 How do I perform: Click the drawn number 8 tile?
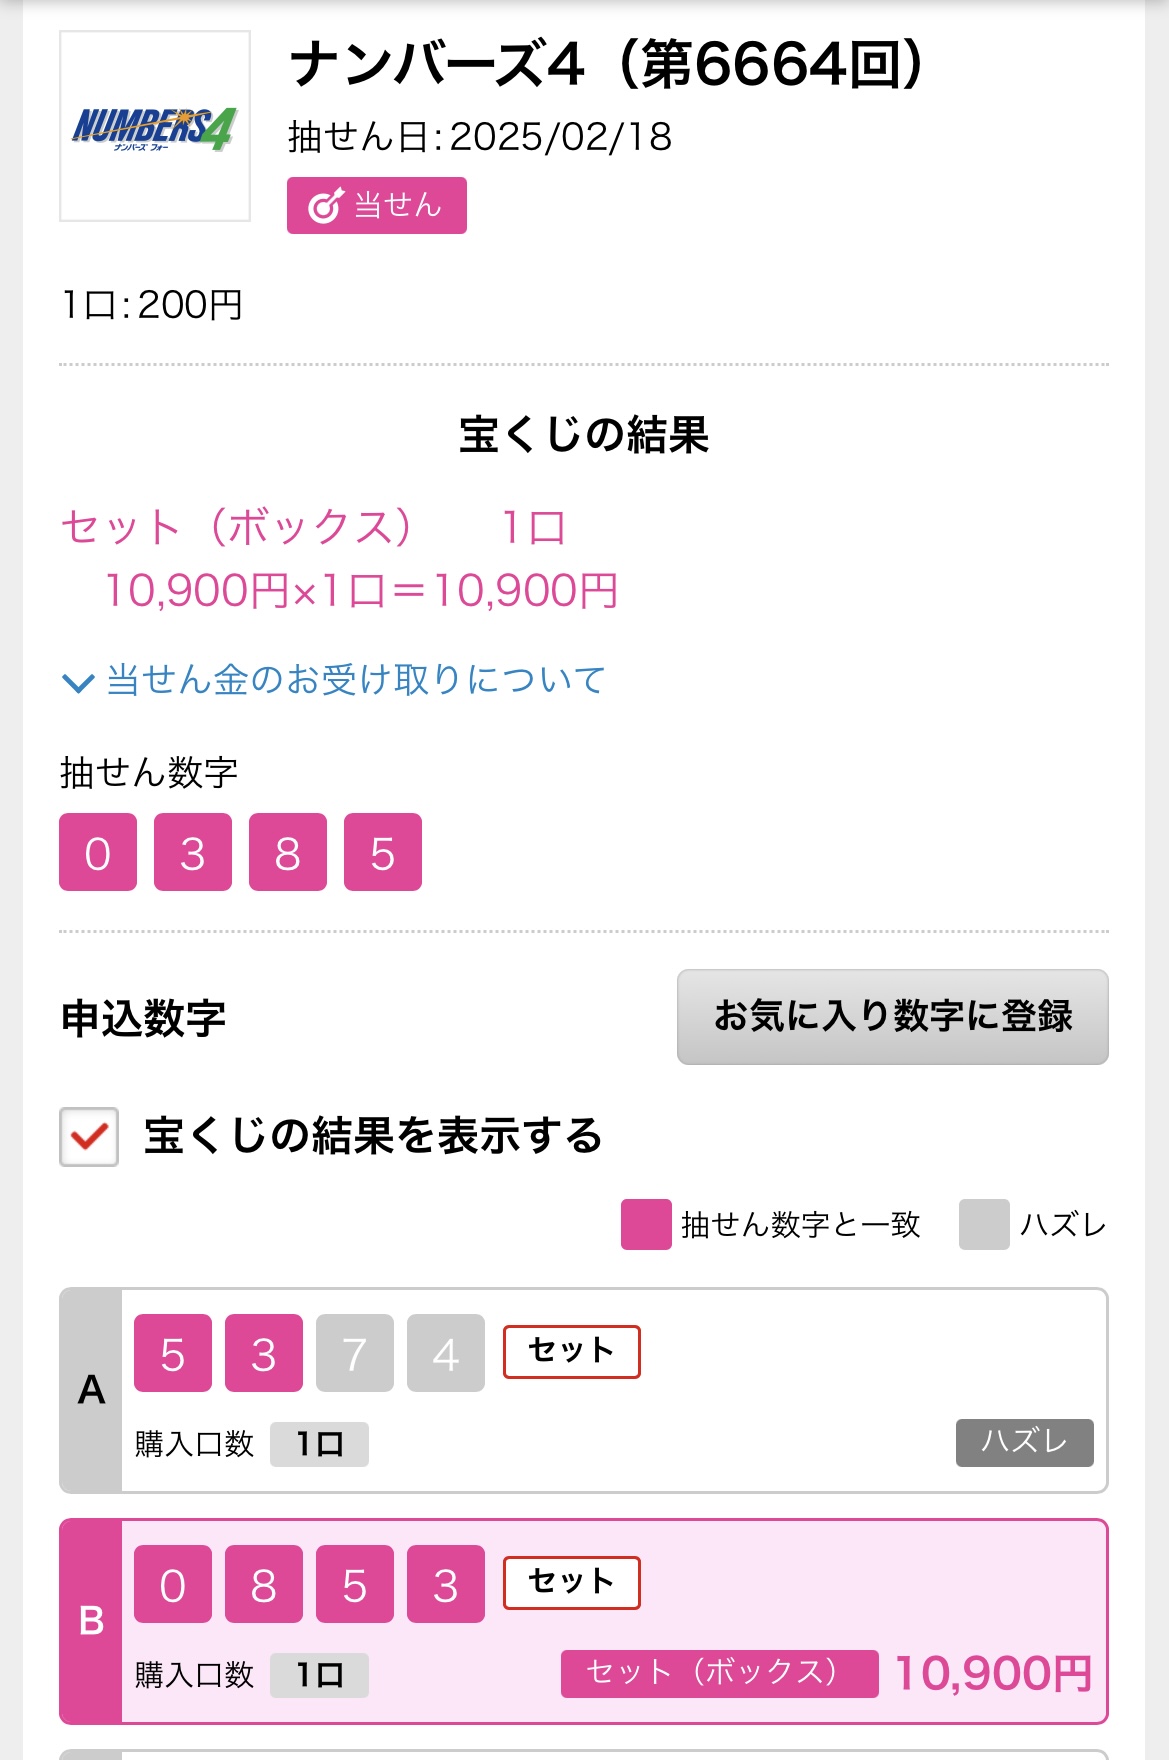pyautogui.click(x=288, y=852)
